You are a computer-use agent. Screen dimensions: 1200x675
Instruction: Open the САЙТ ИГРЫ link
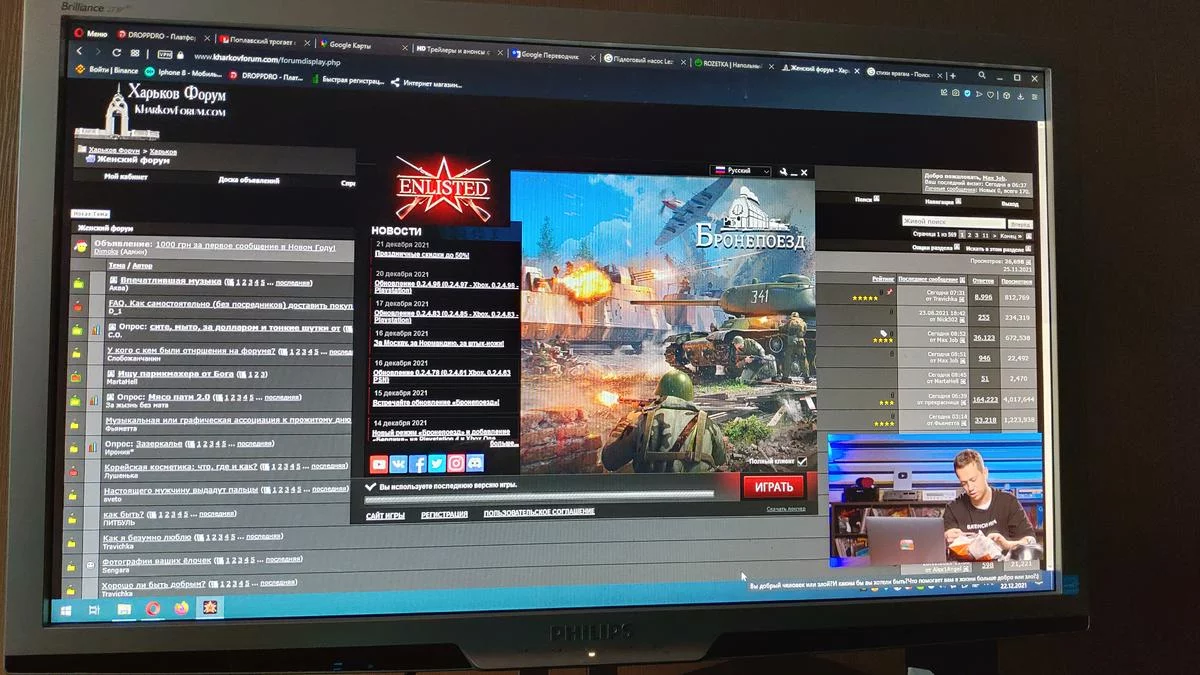coord(385,514)
